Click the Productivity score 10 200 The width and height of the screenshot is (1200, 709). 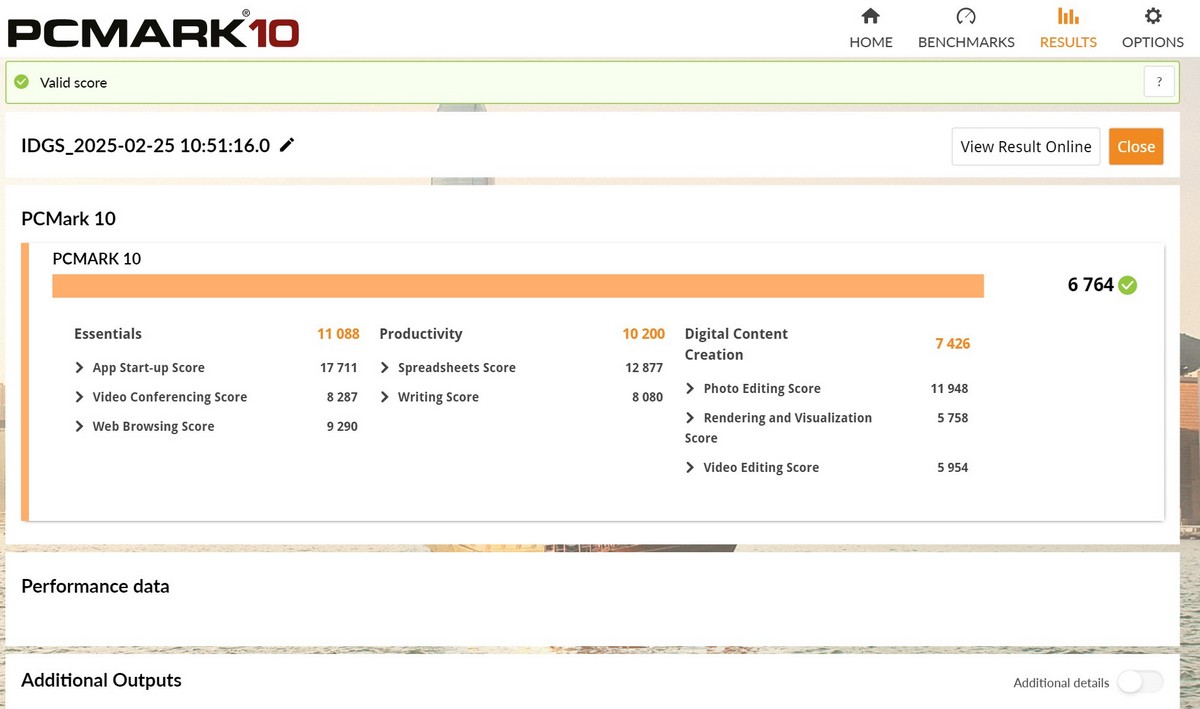coord(643,334)
